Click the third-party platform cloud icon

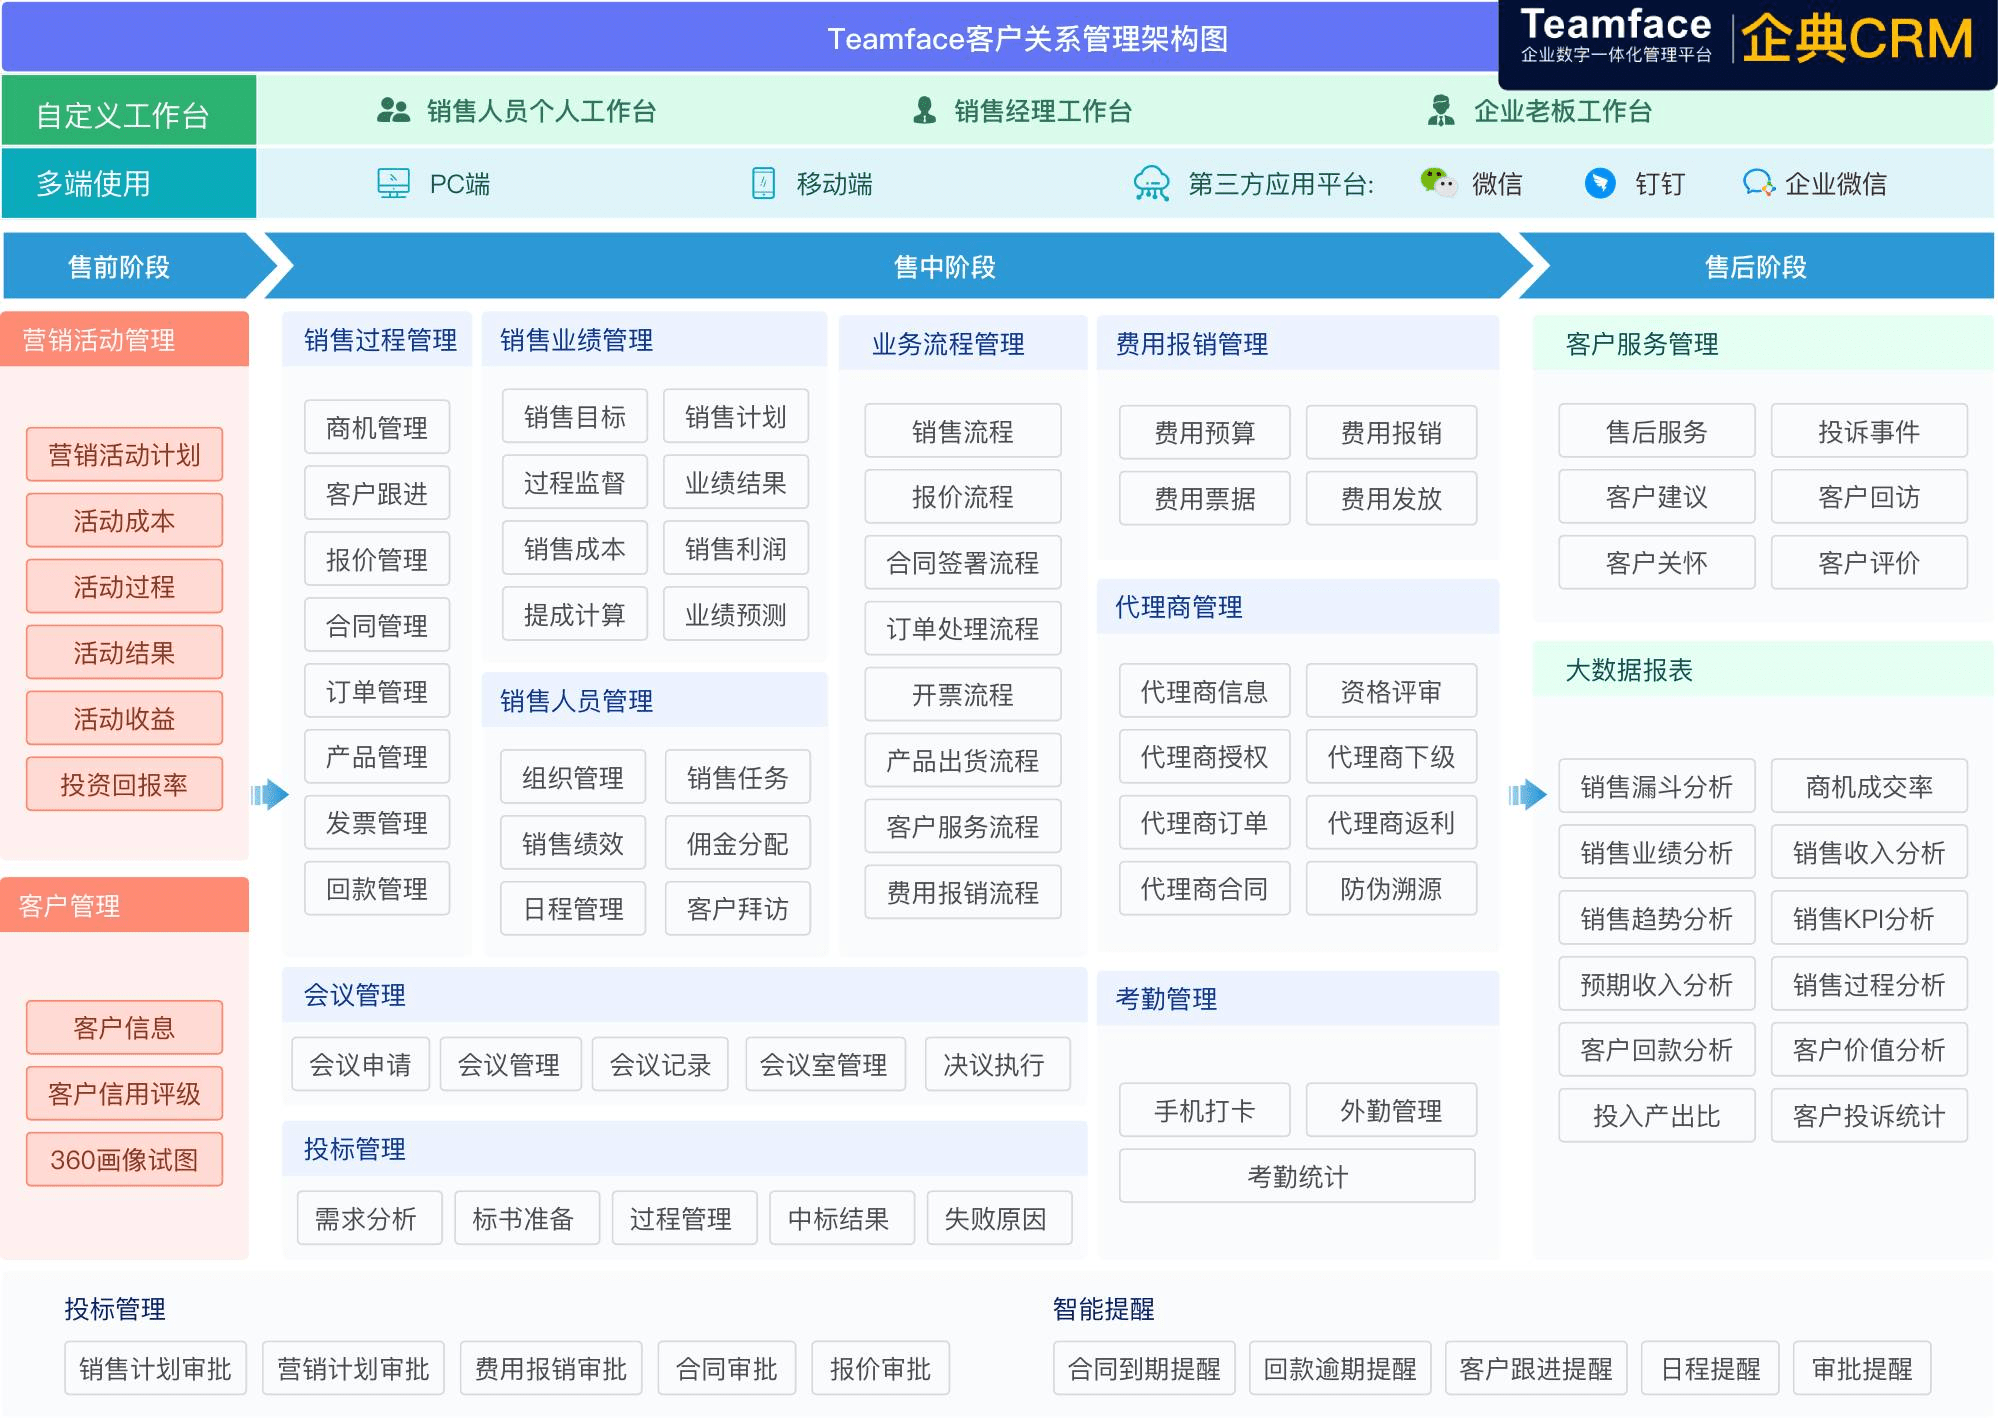tap(1151, 183)
